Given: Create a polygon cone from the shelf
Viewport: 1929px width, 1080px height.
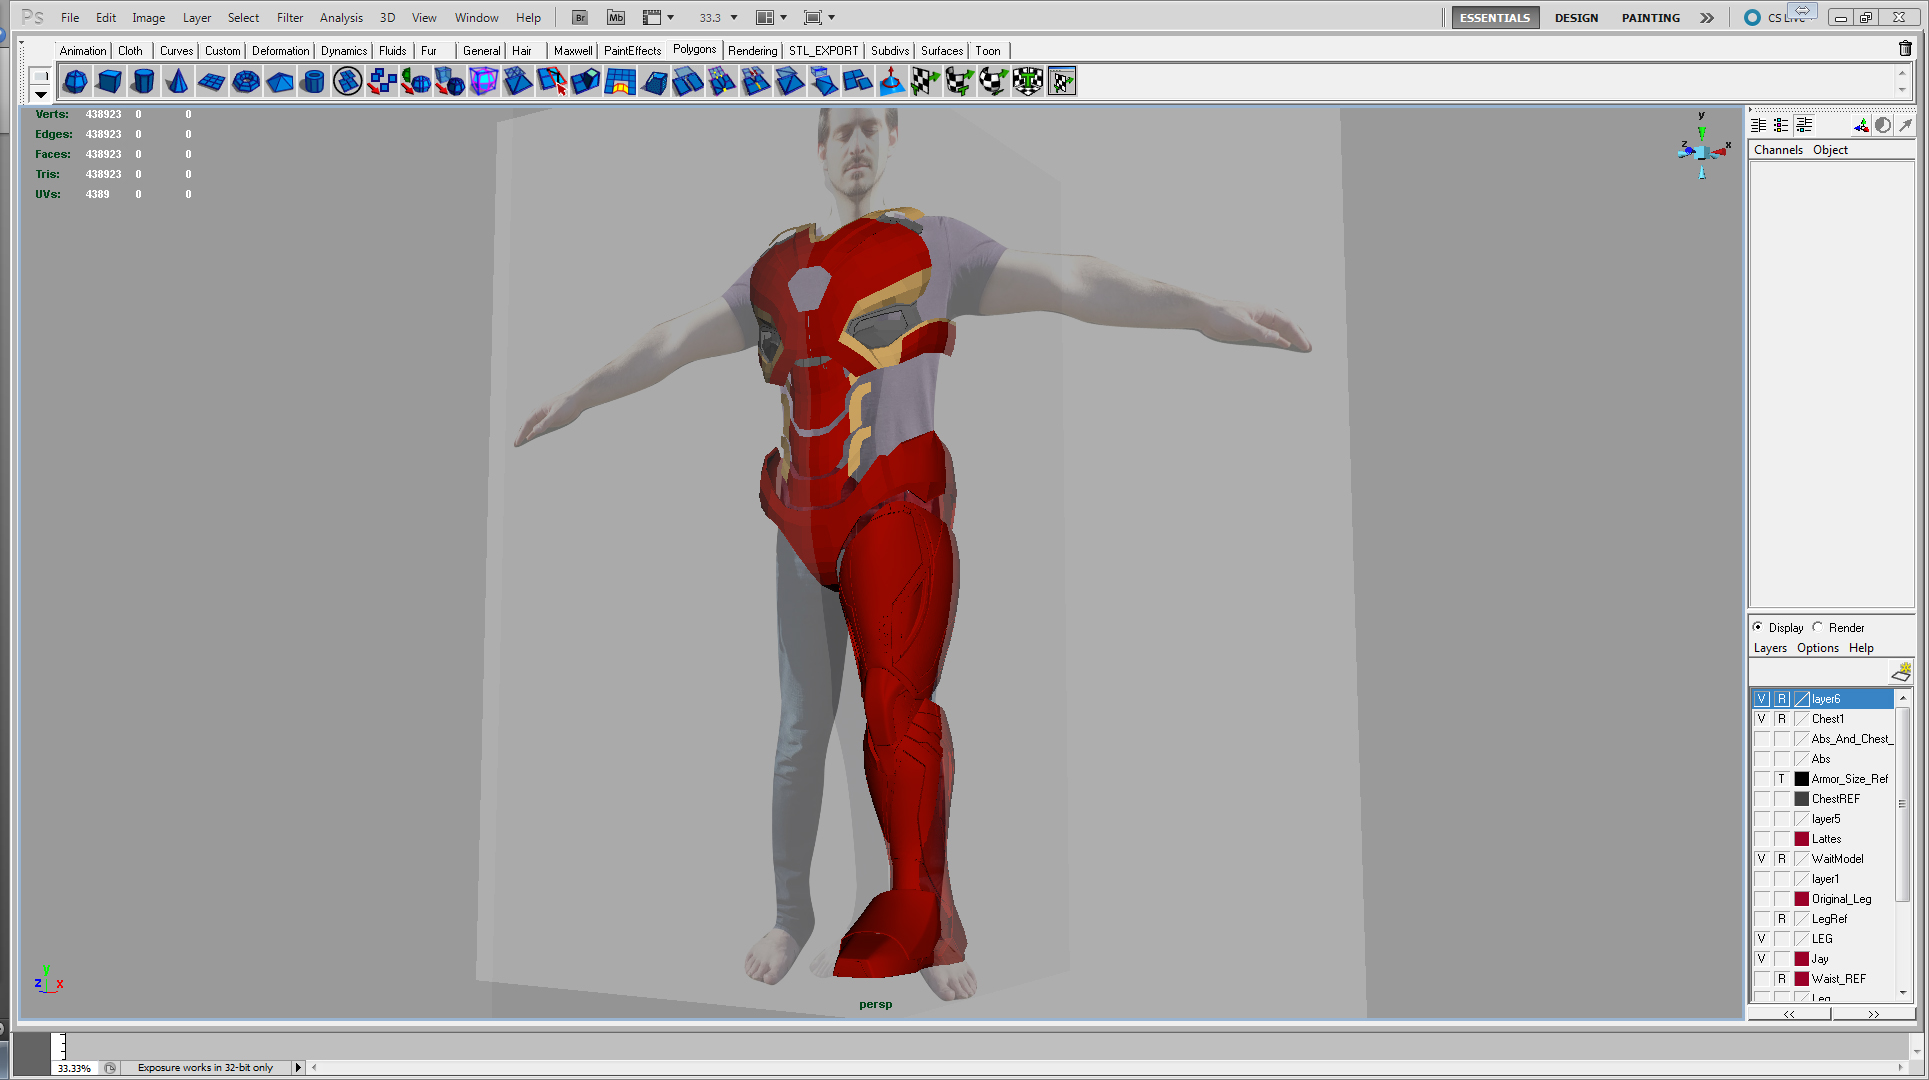Looking at the screenshot, I should click(x=177, y=82).
